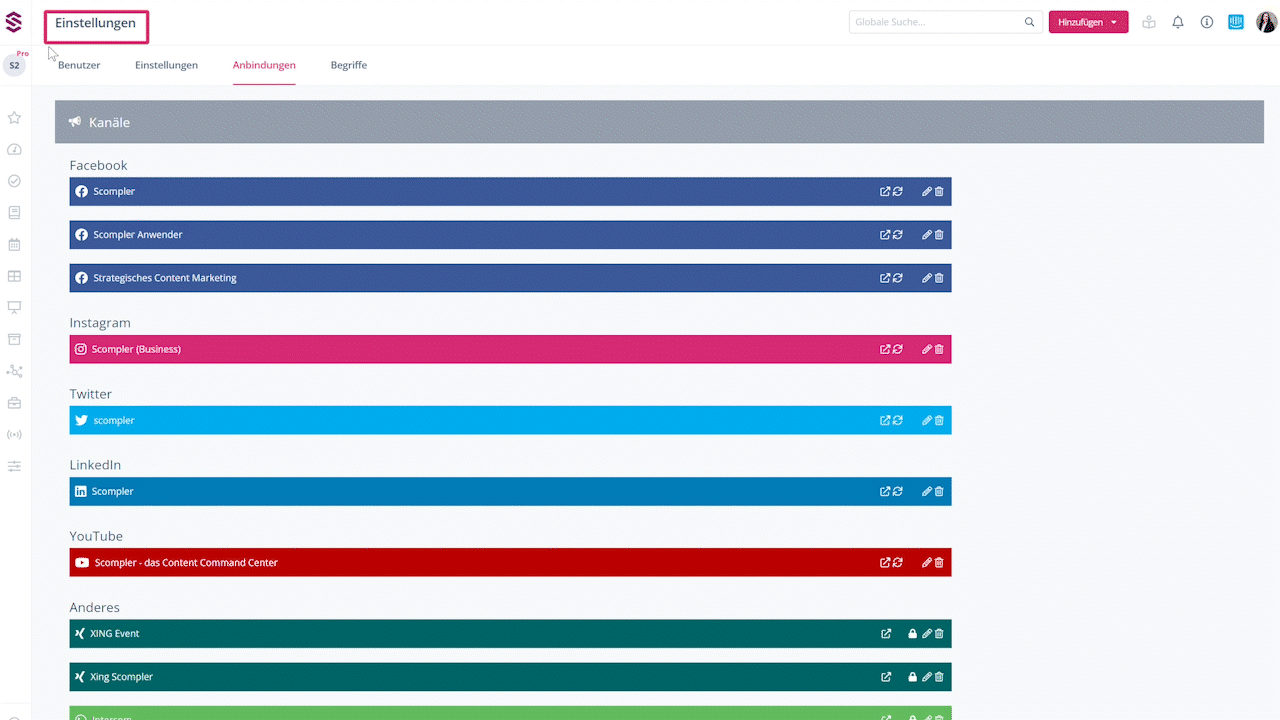Image resolution: width=1280 pixels, height=720 pixels.
Task: Open the favorites star in the sidebar
Action: click(14, 118)
